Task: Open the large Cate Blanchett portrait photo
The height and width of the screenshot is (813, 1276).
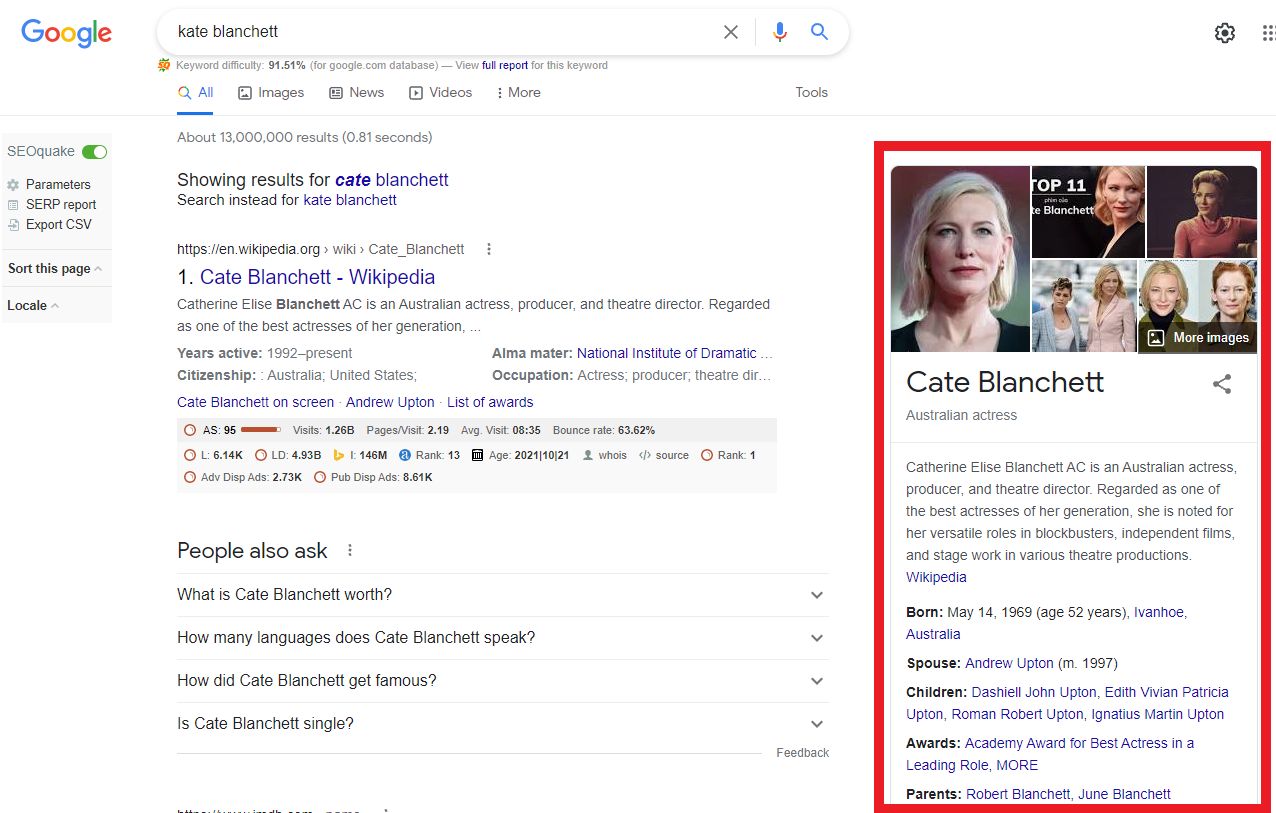Action: [x=960, y=259]
